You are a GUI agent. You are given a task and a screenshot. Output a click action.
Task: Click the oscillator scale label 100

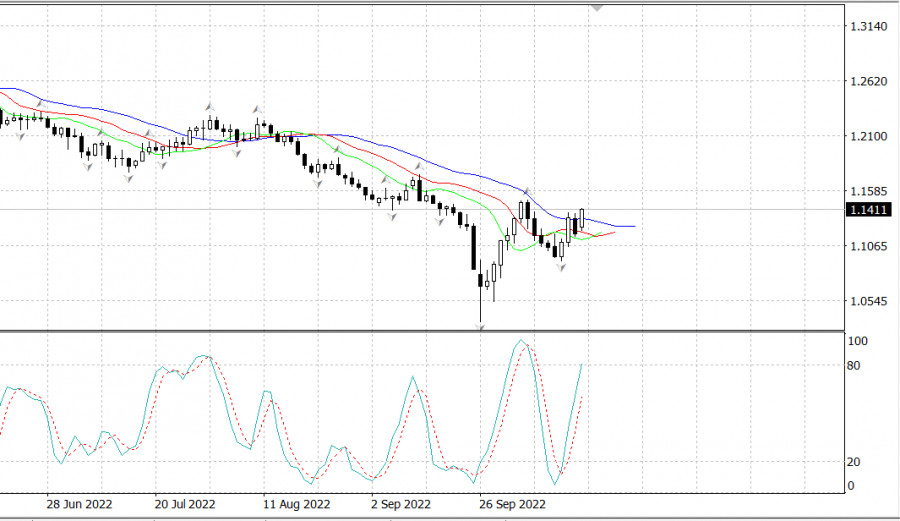click(x=858, y=342)
